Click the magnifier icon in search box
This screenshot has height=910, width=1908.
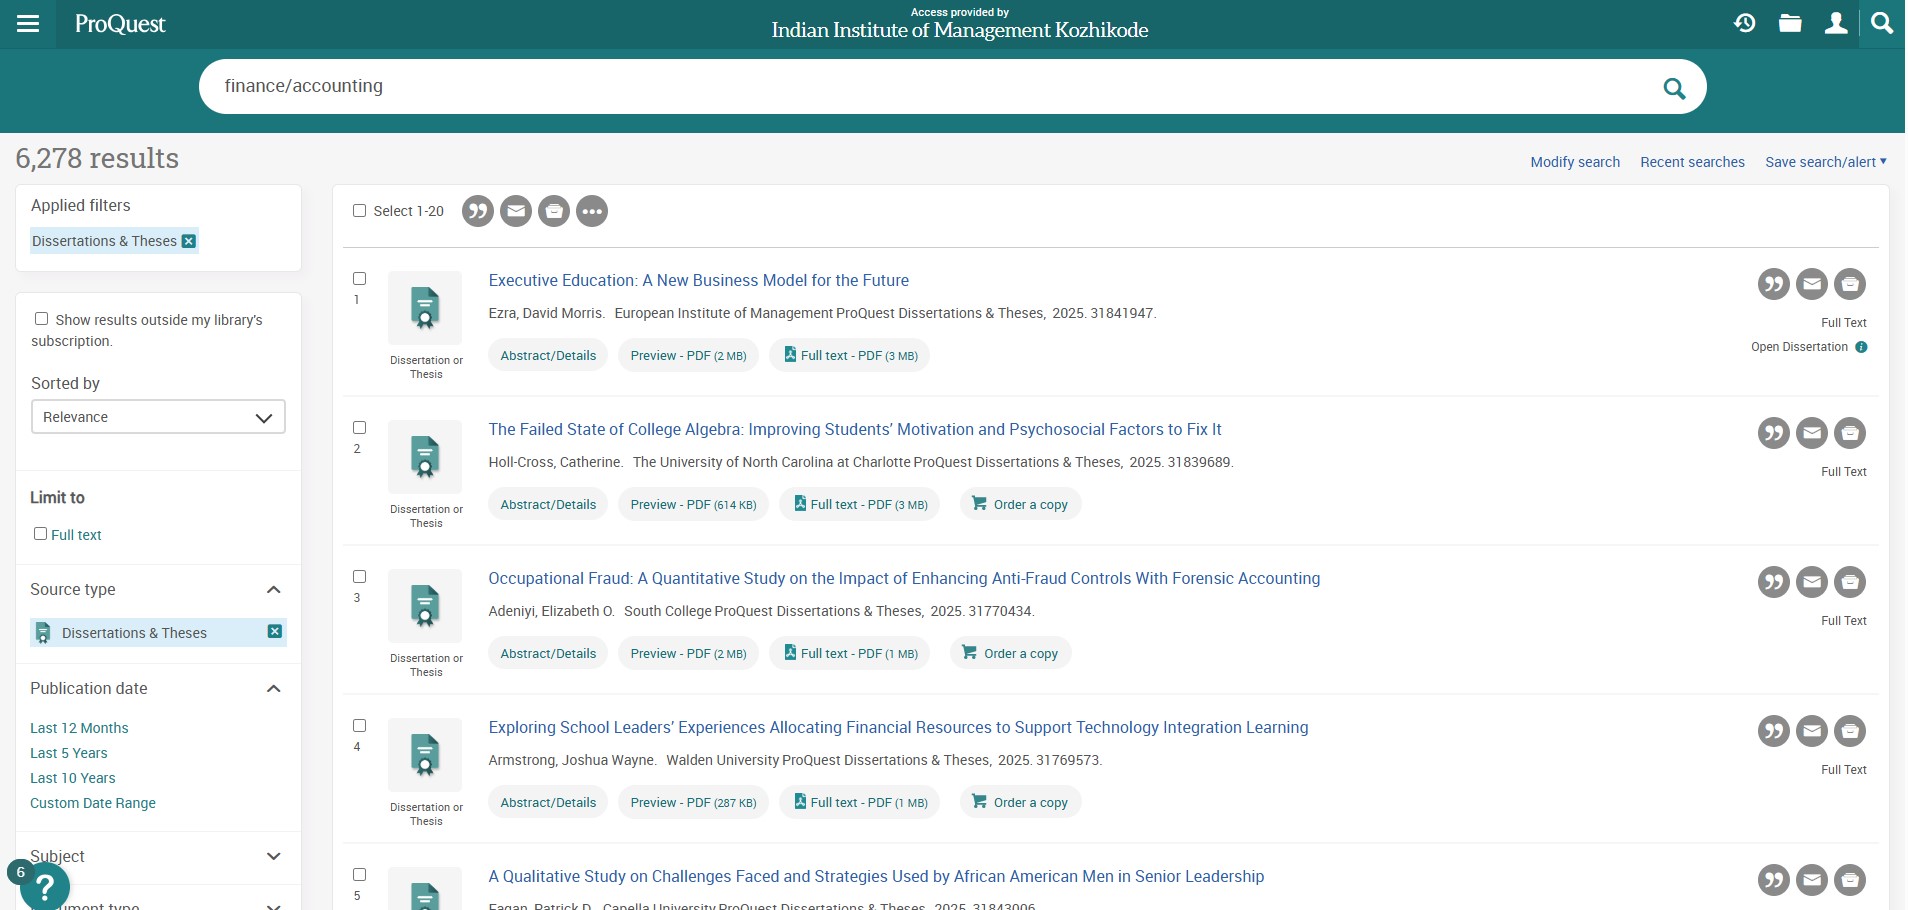pos(1674,88)
